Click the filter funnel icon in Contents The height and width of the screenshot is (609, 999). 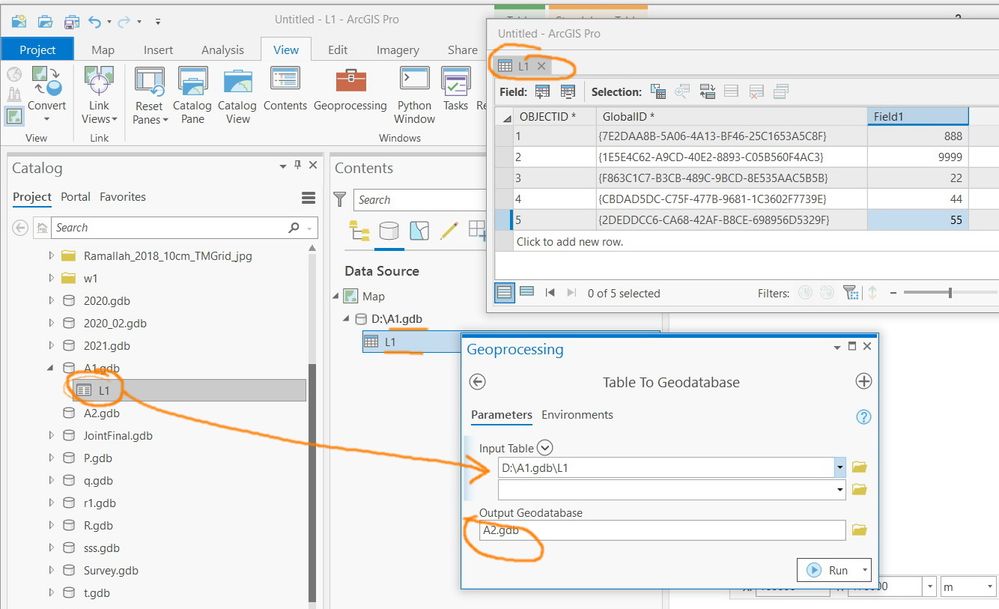click(340, 199)
